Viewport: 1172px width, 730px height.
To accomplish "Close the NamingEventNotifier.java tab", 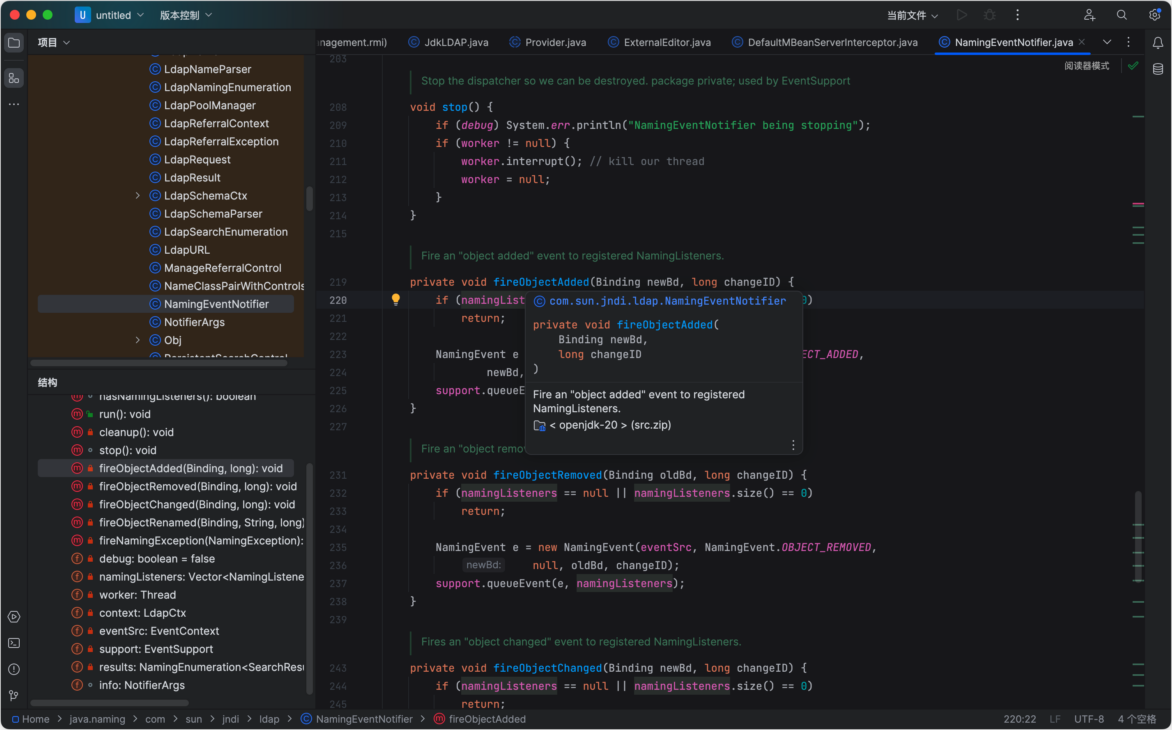I will [1082, 43].
